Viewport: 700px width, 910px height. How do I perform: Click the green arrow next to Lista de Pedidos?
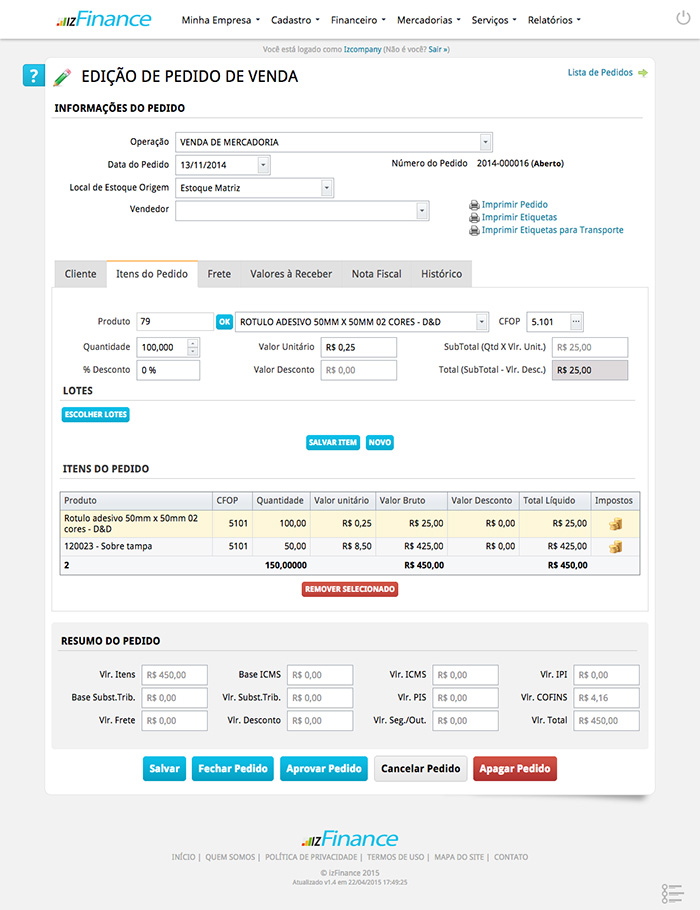pyautogui.click(x=642, y=73)
